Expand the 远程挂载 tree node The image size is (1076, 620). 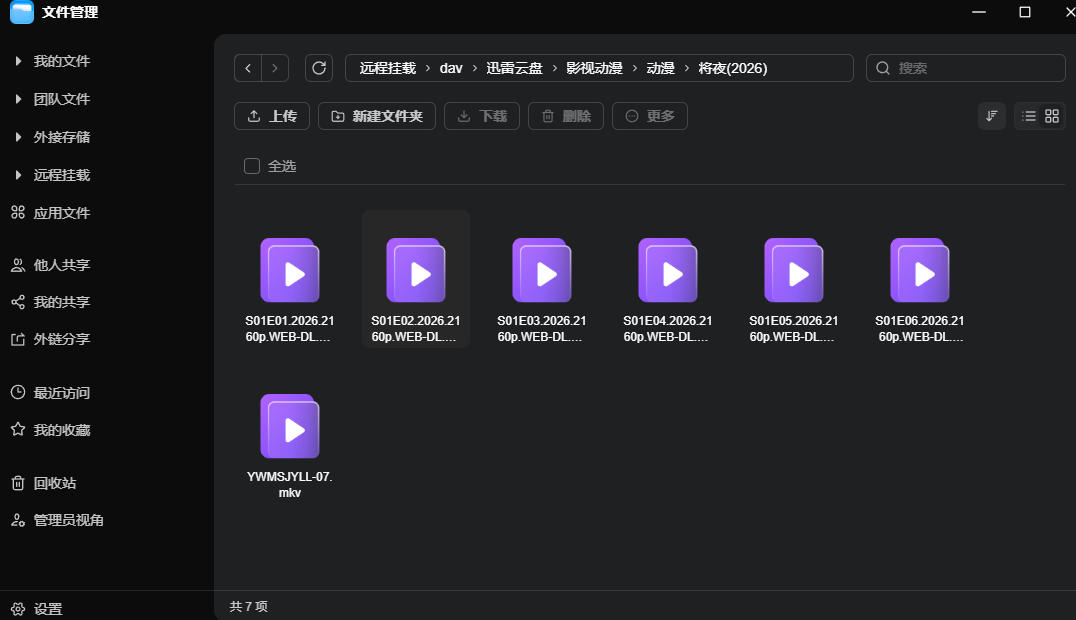(x=19, y=175)
